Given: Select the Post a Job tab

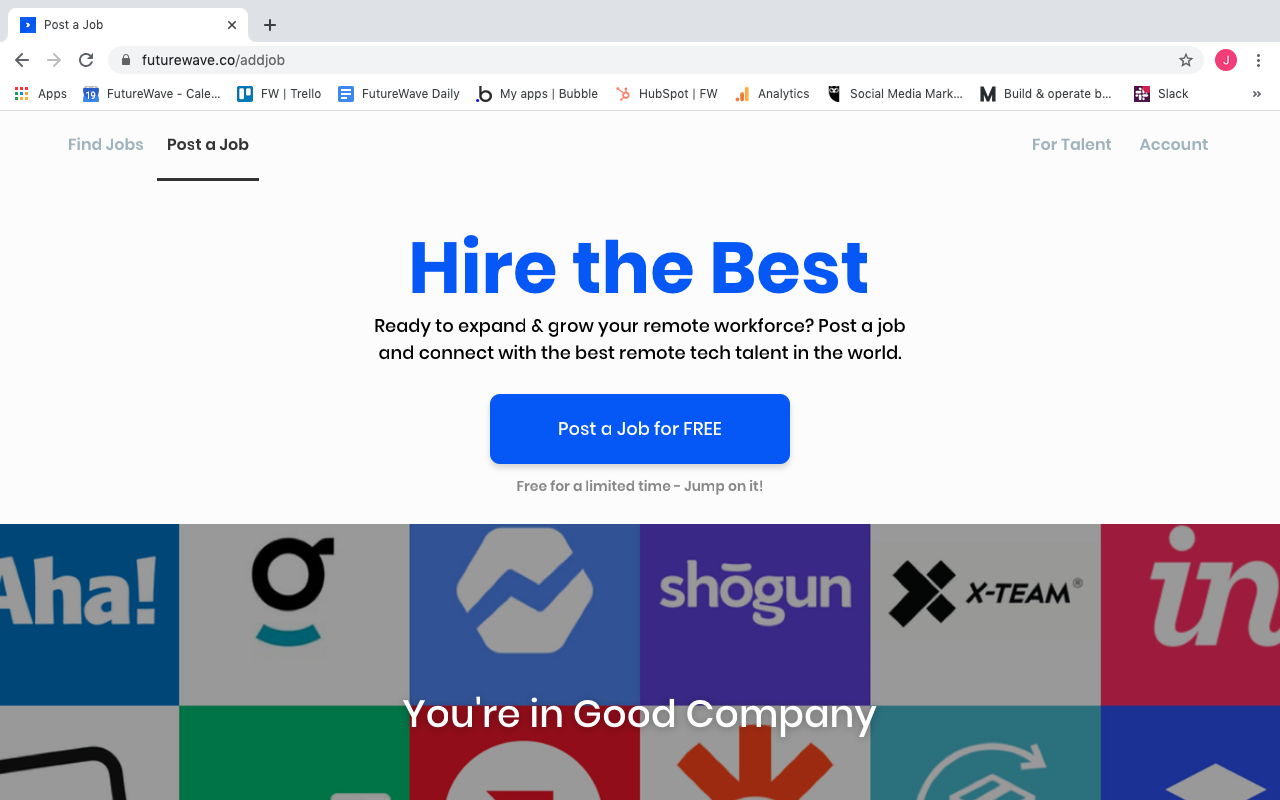Looking at the screenshot, I should tap(208, 144).
